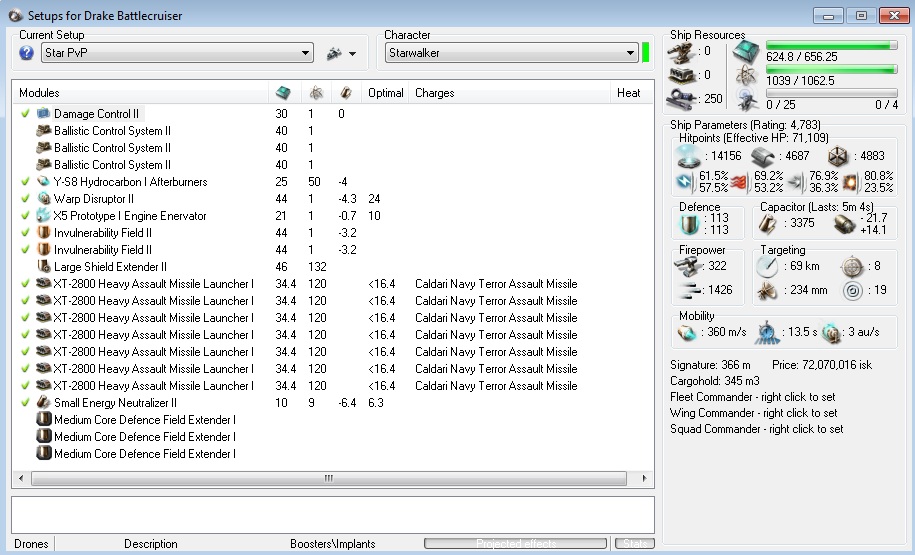Select the Small Energy Neutralizer II row text
Viewport: 915px width, 555px height.
pyautogui.click(x=115, y=403)
